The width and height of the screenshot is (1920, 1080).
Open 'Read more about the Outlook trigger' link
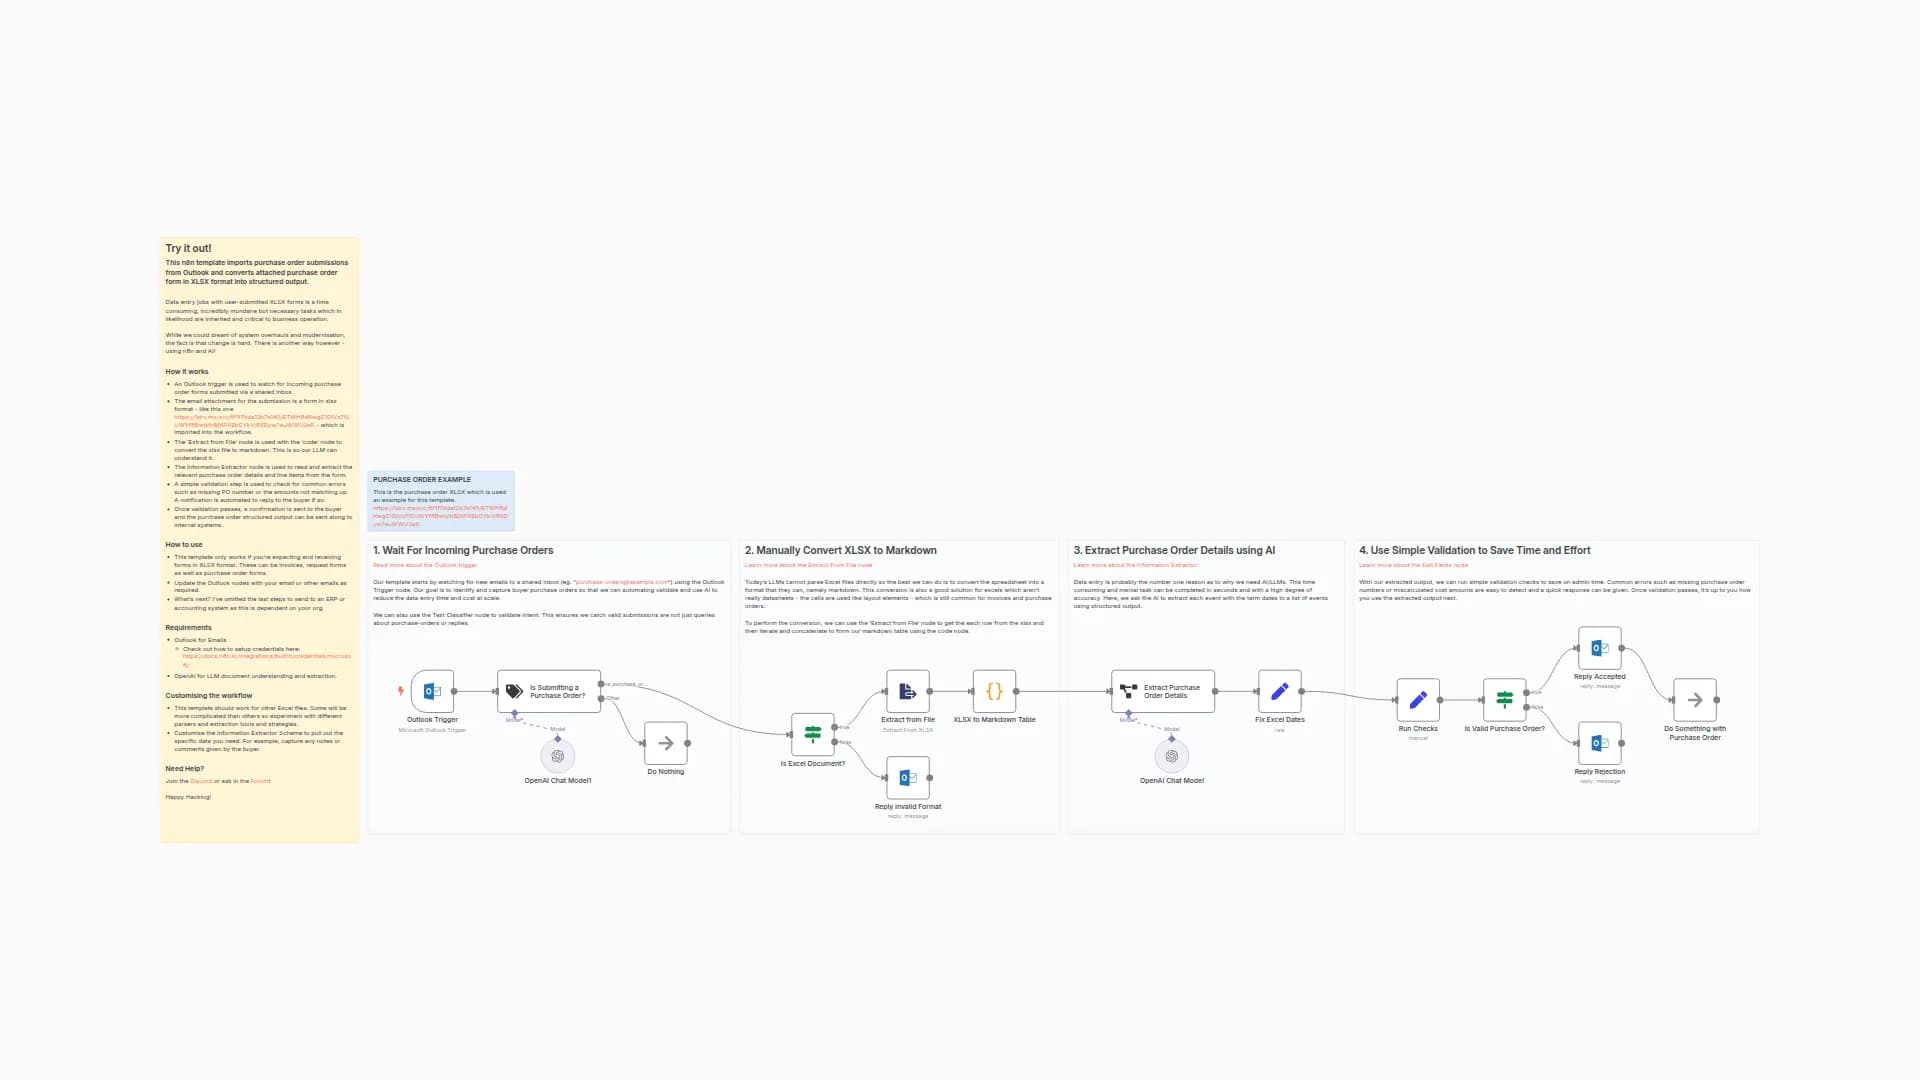click(425, 565)
